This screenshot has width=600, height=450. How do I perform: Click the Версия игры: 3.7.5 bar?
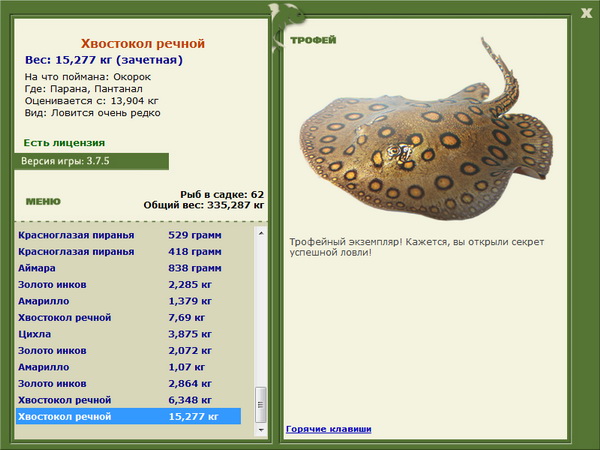(x=91, y=161)
